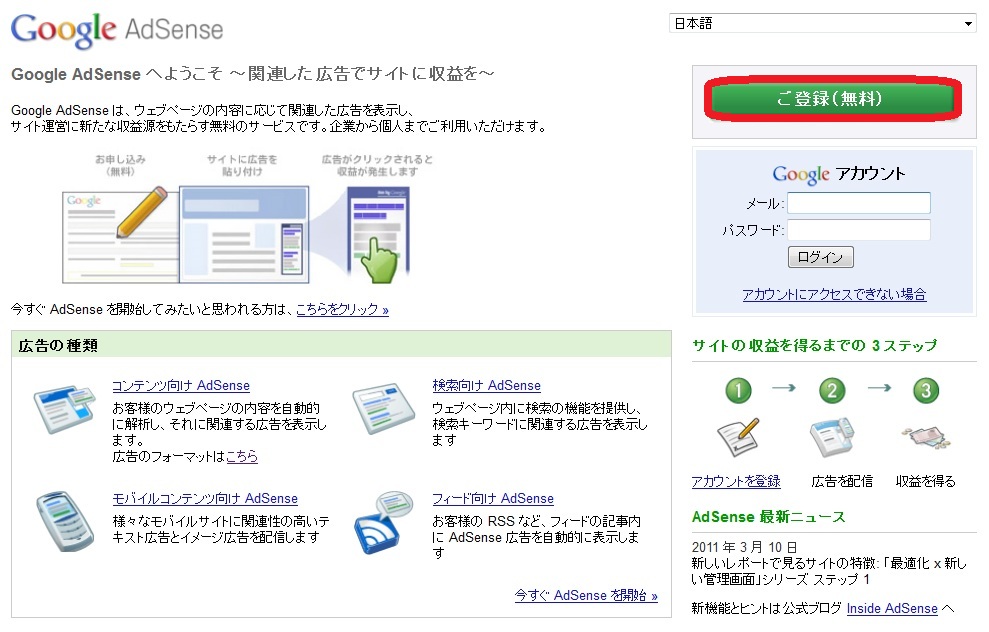The width and height of the screenshot is (989, 632).
Task: Click the search AdSense magnifier icon
Action: tap(384, 406)
